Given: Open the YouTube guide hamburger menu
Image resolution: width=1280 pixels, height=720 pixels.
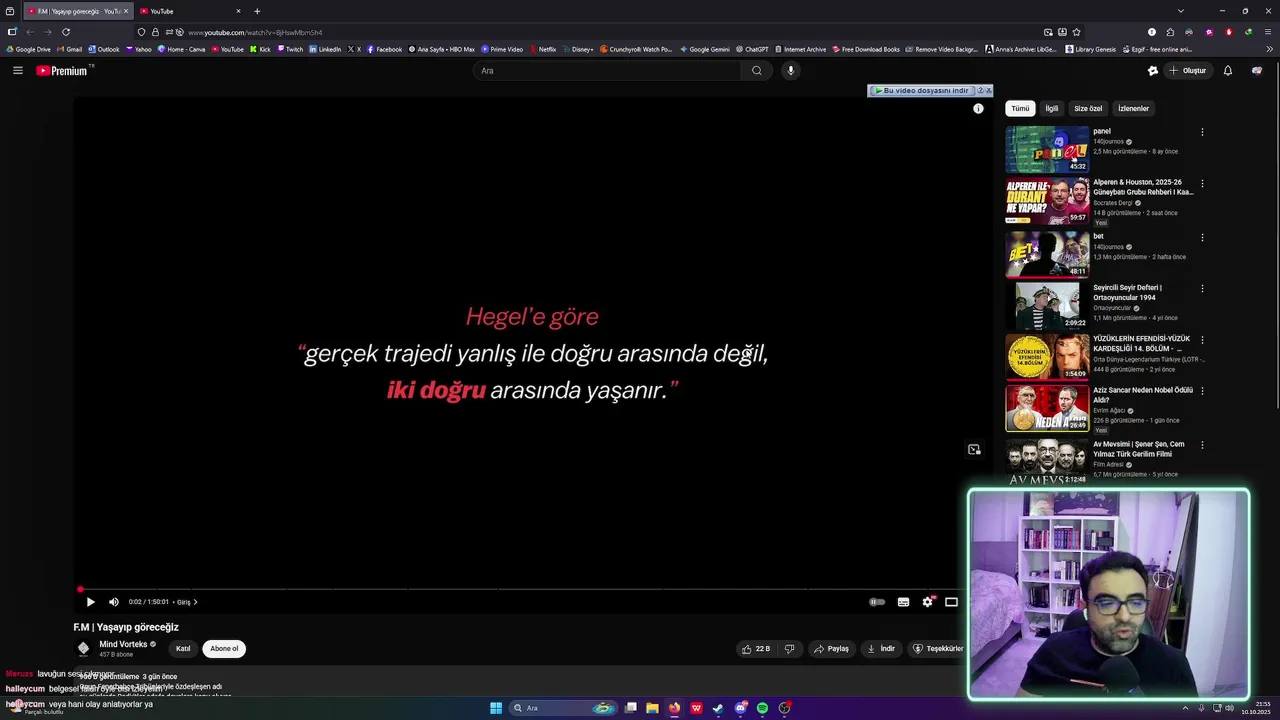Looking at the screenshot, I should coord(17,70).
